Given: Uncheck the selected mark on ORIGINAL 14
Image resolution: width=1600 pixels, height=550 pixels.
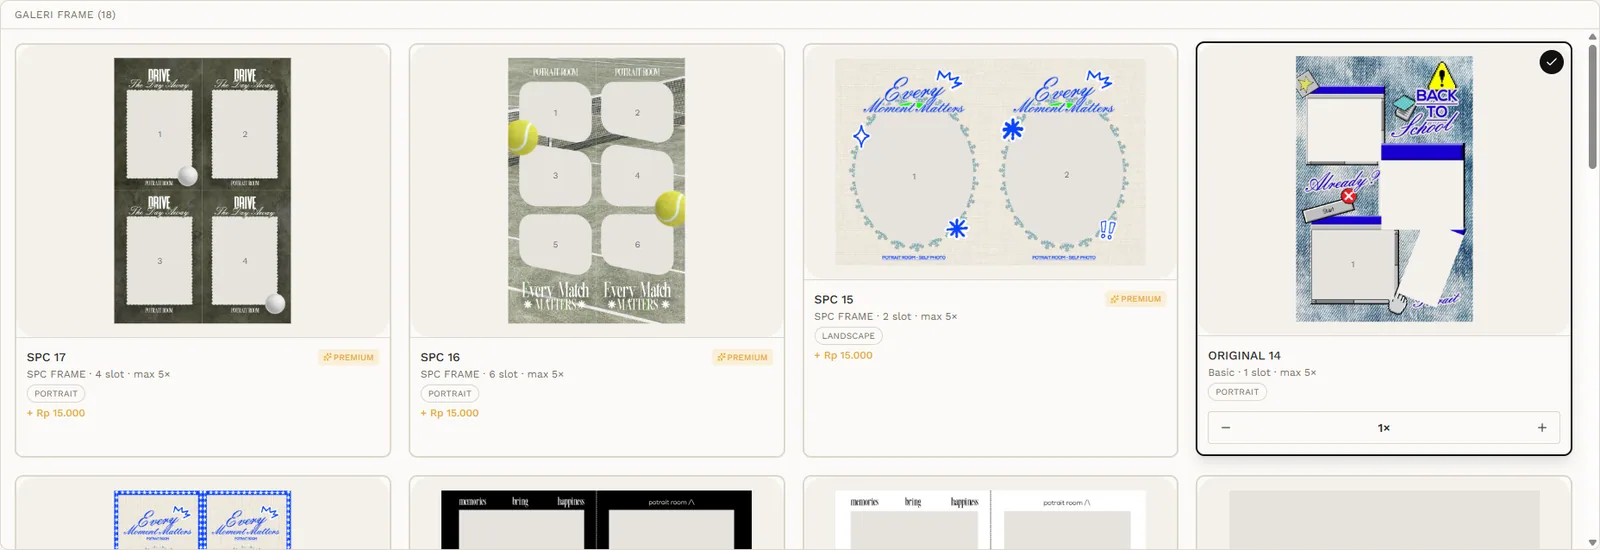Looking at the screenshot, I should click(x=1551, y=62).
